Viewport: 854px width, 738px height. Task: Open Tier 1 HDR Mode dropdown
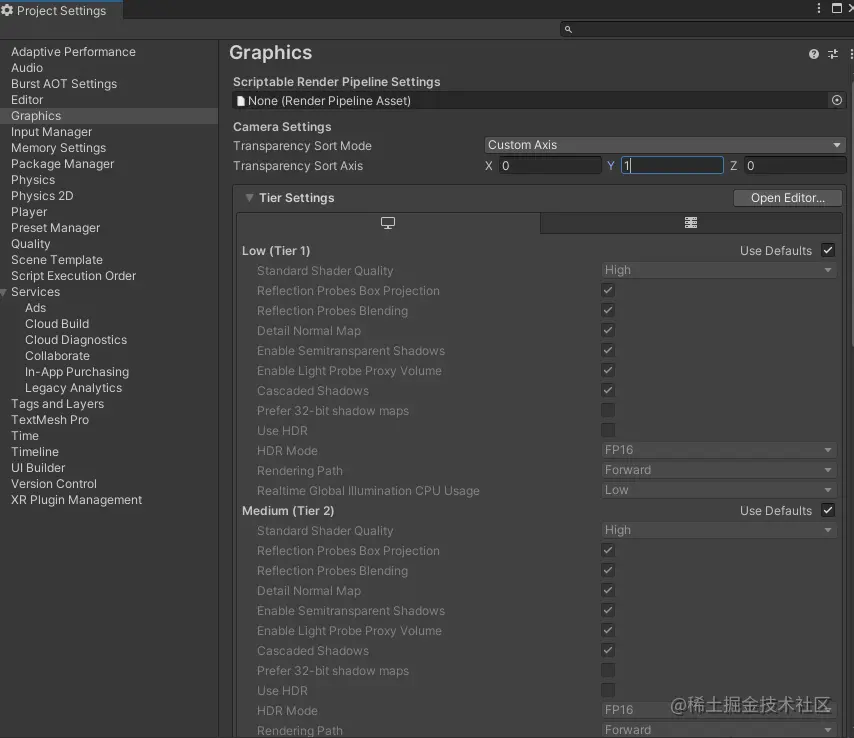tap(718, 450)
